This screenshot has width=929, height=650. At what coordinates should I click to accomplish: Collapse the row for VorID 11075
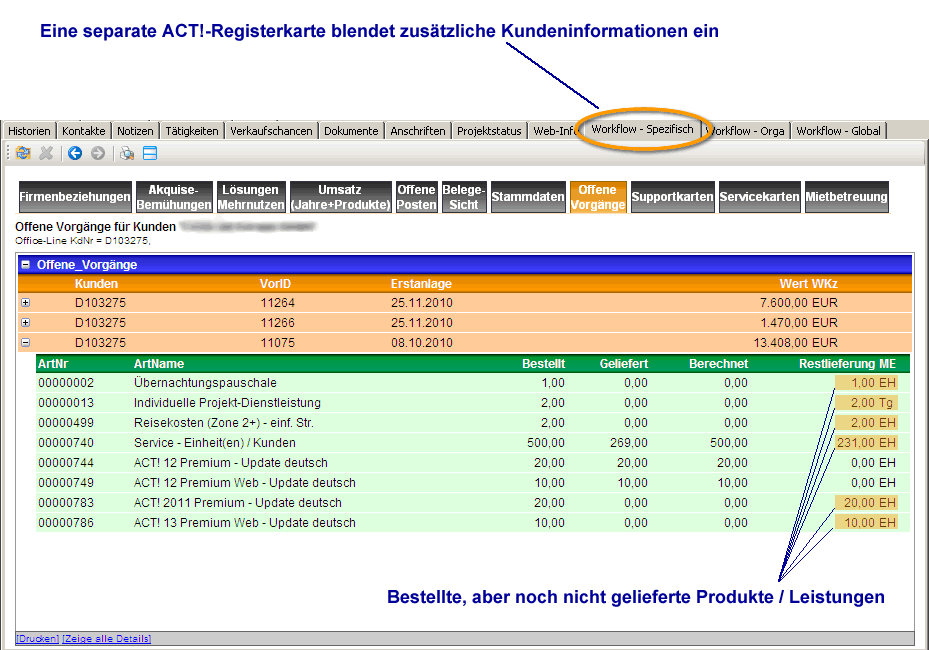pos(25,342)
